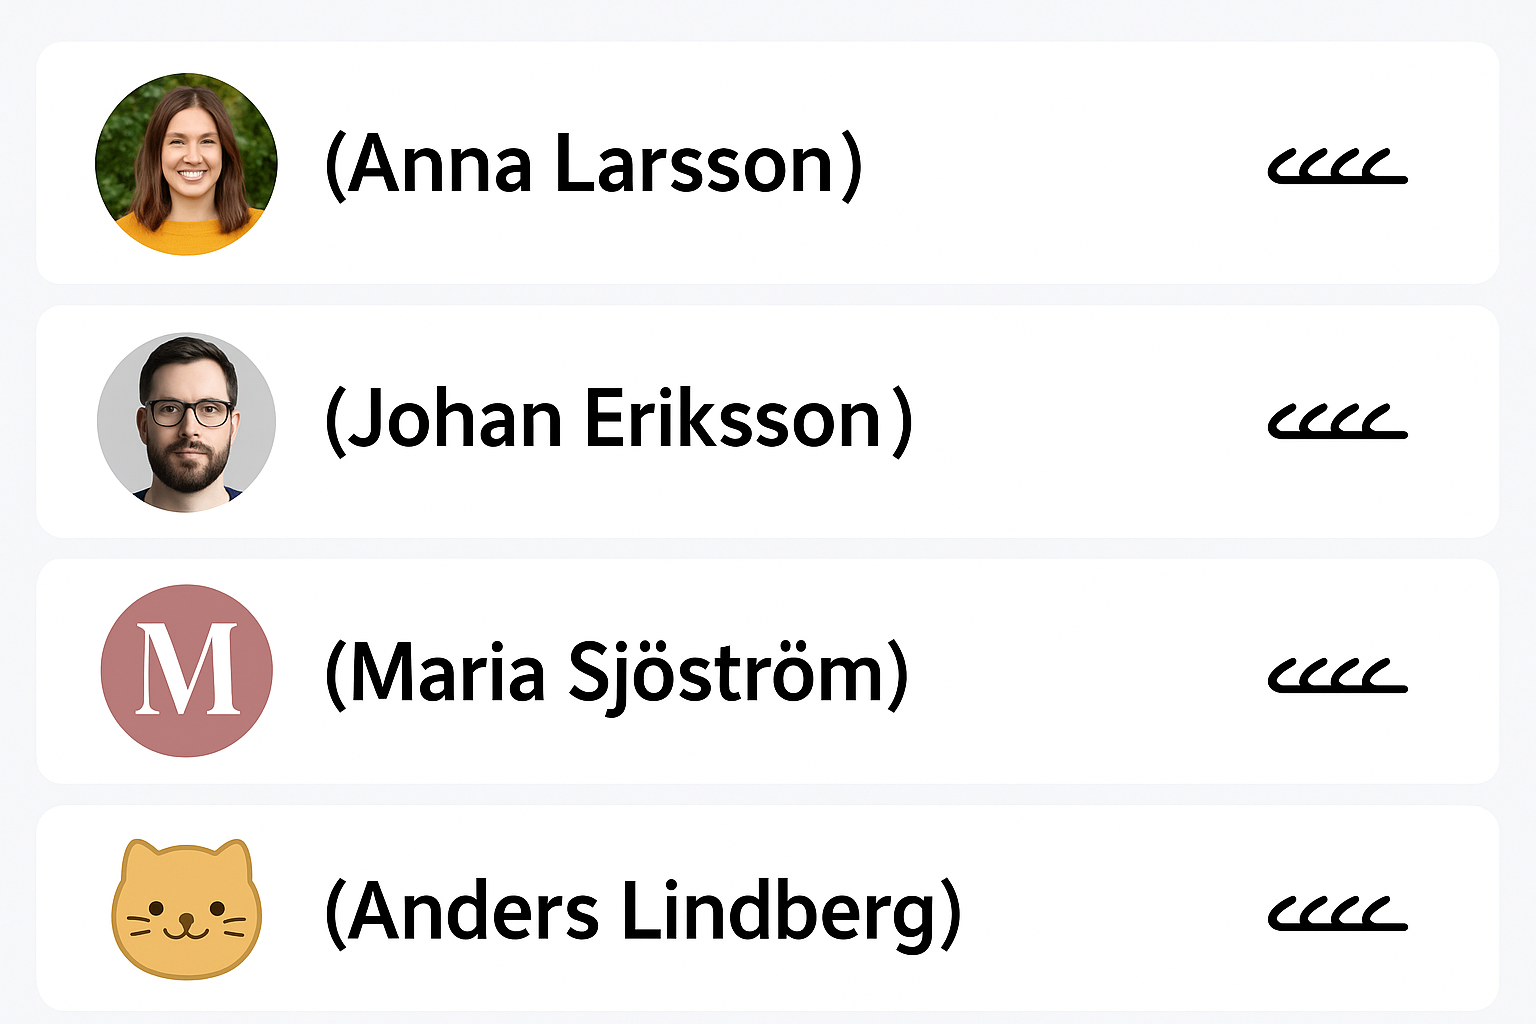Click Johan Eriksson's avatar photo

pyautogui.click(x=186, y=422)
